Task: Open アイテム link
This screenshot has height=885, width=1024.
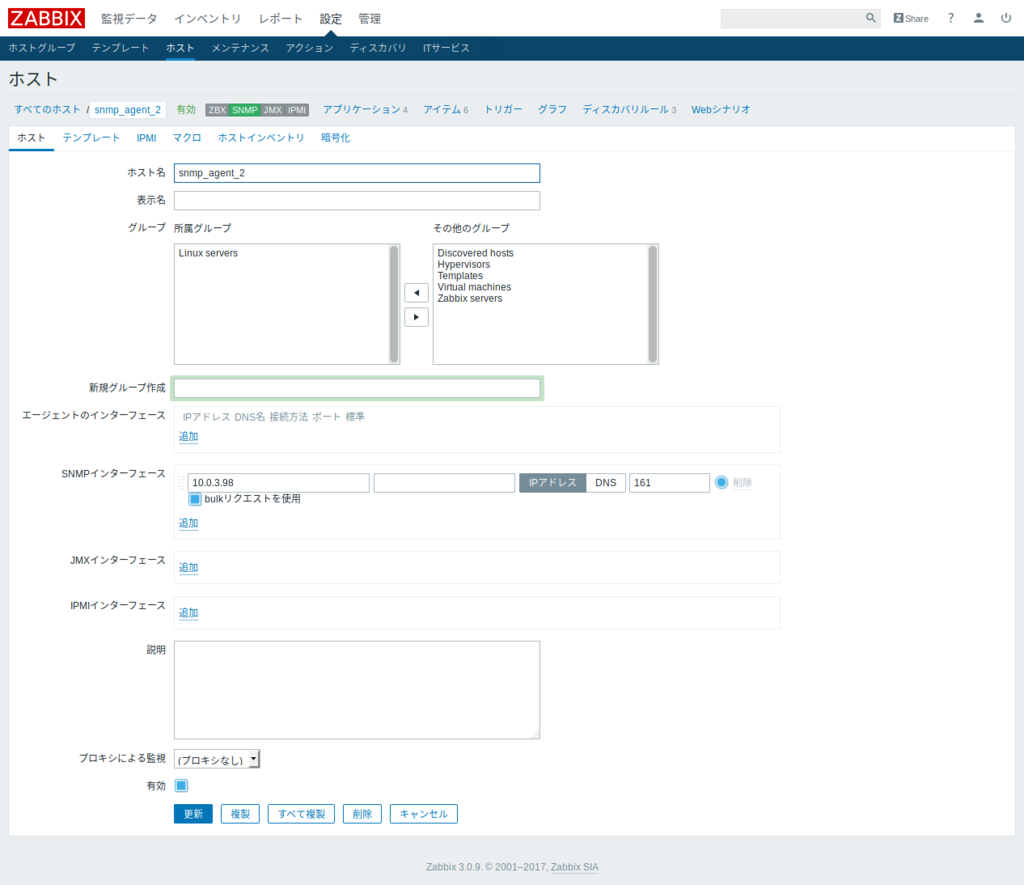Action: (x=442, y=110)
